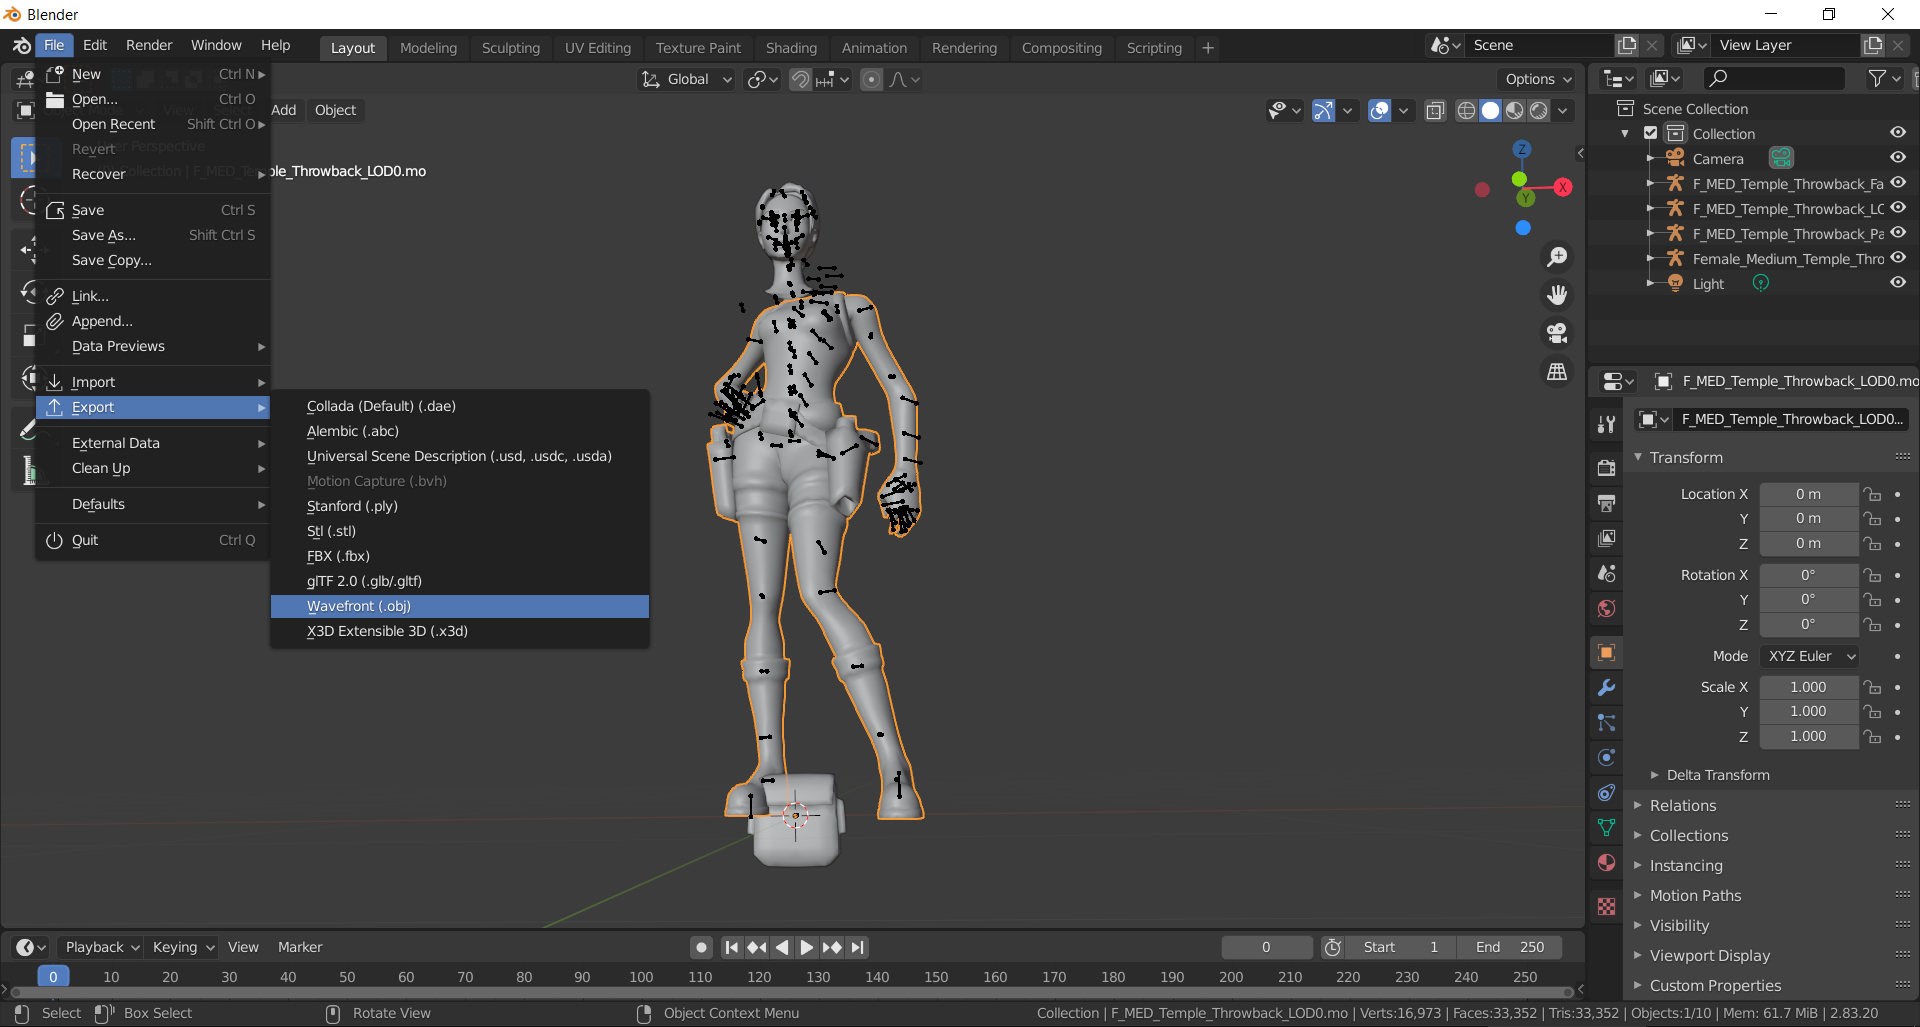This screenshot has width=1920, height=1027.
Task: Toggle X-ray view icon
Action: click(1435, 111)
